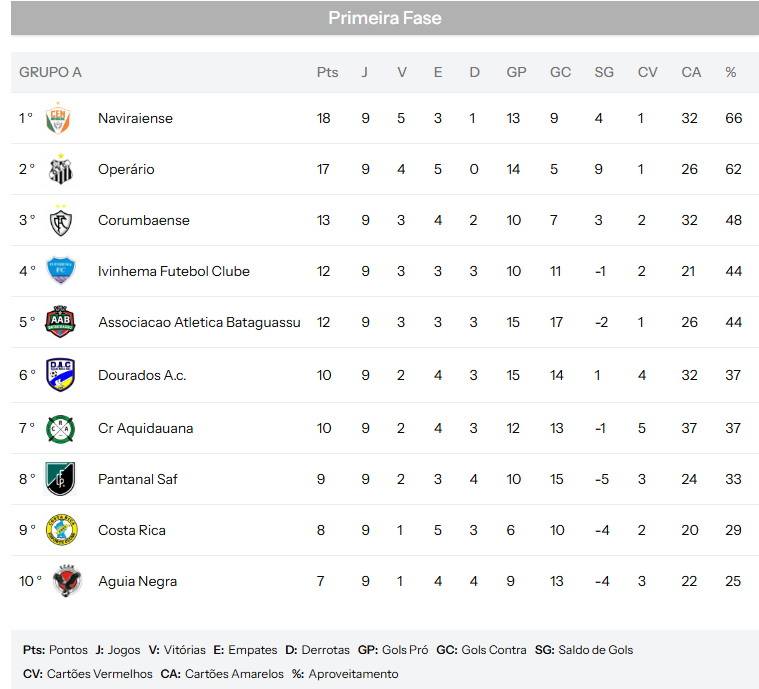The height and width of the screenshot is (689, 759).
Task: Click the GP column header
Action: [x=516, y=72]
